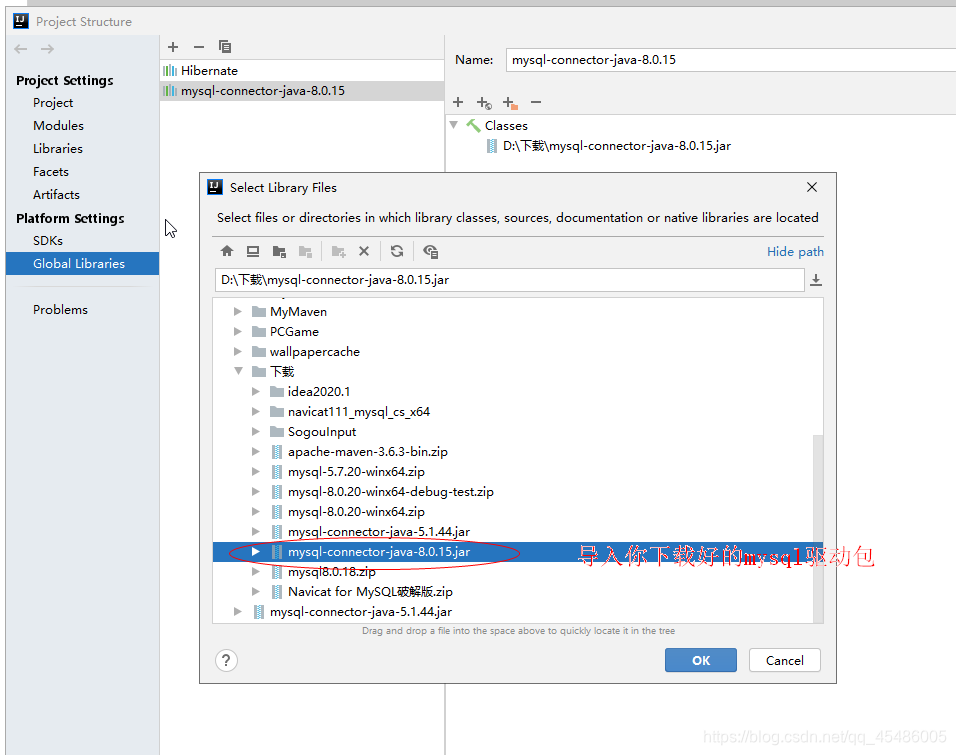Jump to project directory icon in file chooser
The image size is (956, 755).
279,251
